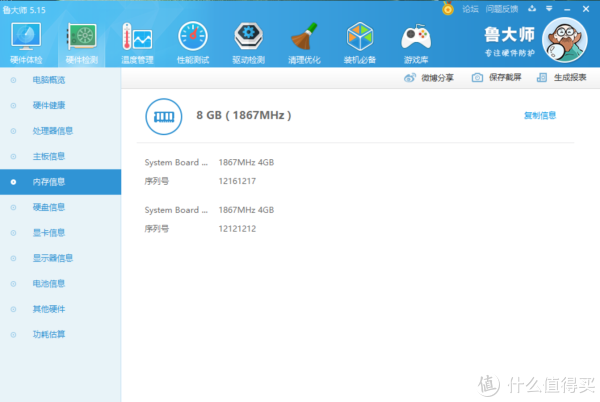Open 论坛 forum link

point(470,9)
